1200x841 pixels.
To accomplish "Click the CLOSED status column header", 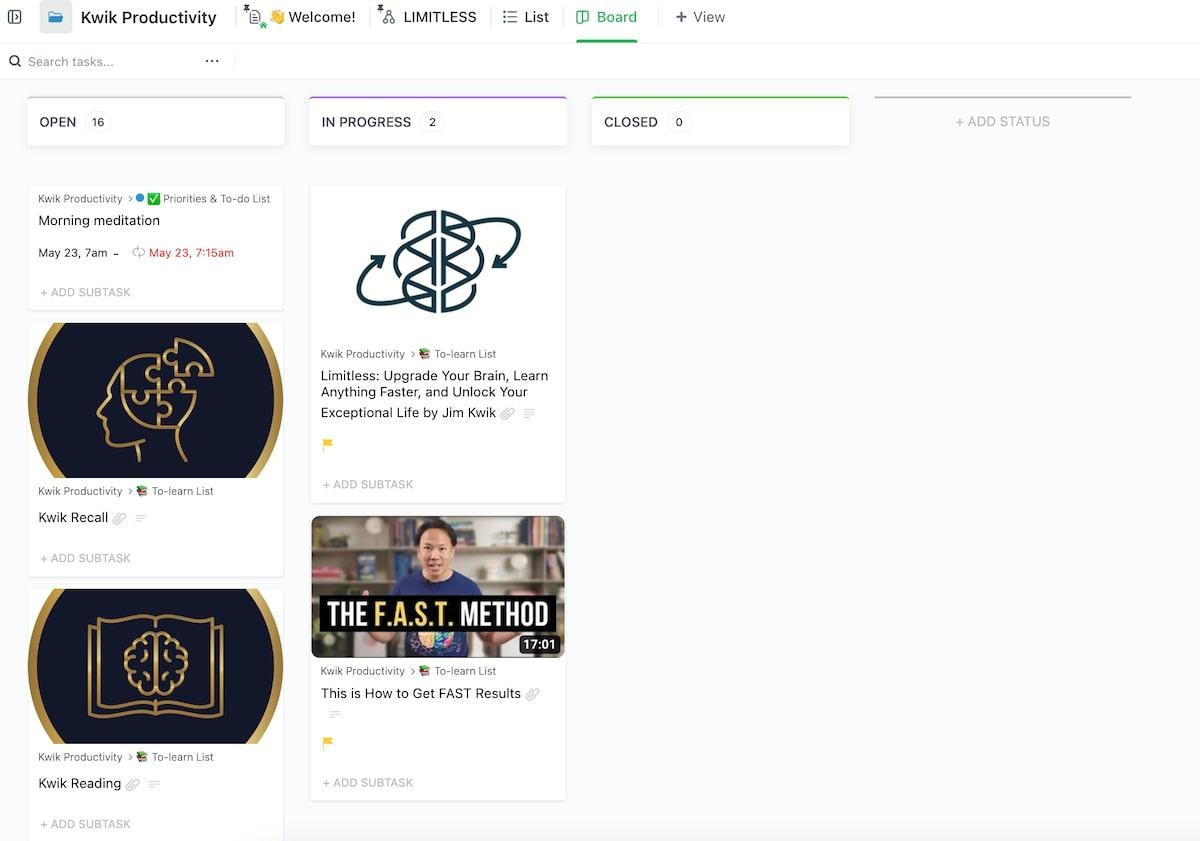I will 720,122.
